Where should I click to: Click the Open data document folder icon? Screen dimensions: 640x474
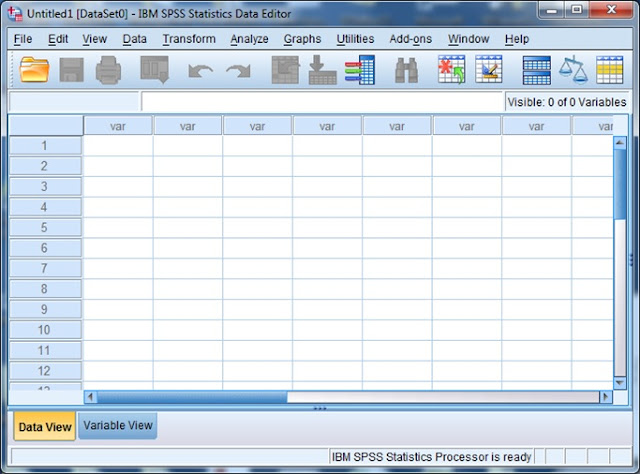34,70
